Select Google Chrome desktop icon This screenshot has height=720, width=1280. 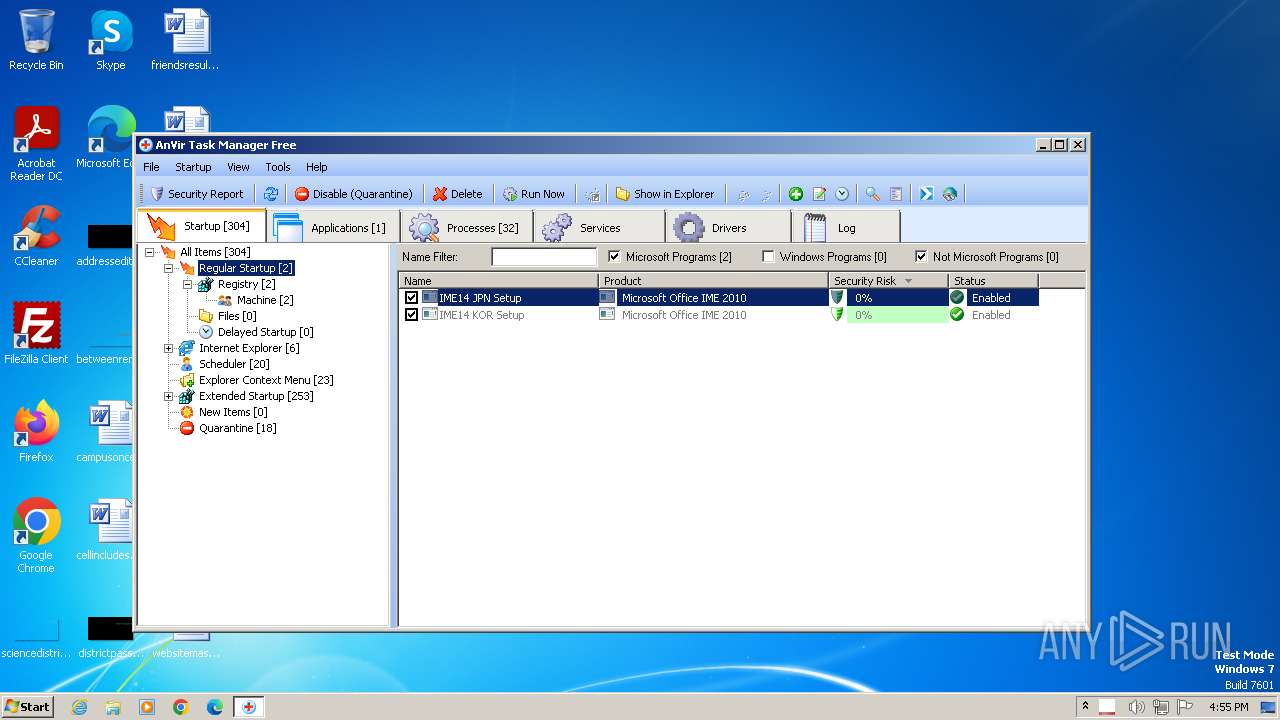[36, 537]
